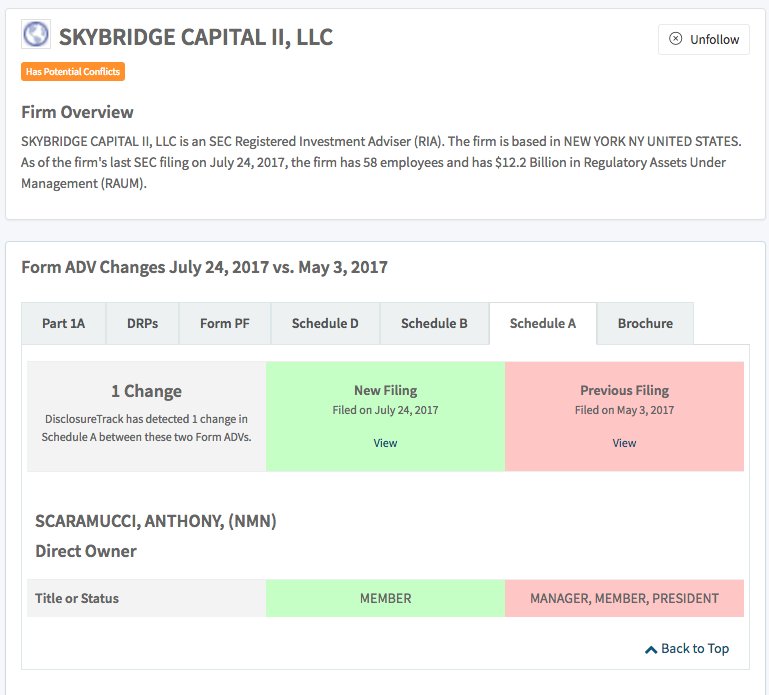
Task: View the New Filing from July 24
Action: (385, 443)
